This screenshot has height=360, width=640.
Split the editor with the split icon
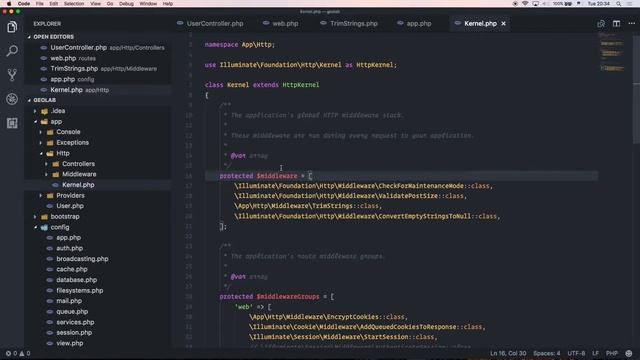[616, 24]
